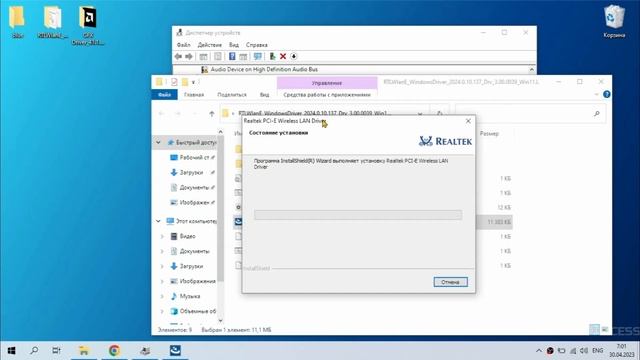Image resolution: width=640 pixels, height=360 pixels.
Task: Switch to Вид ribbon tab in Explorer
Action: coord(264,95)
